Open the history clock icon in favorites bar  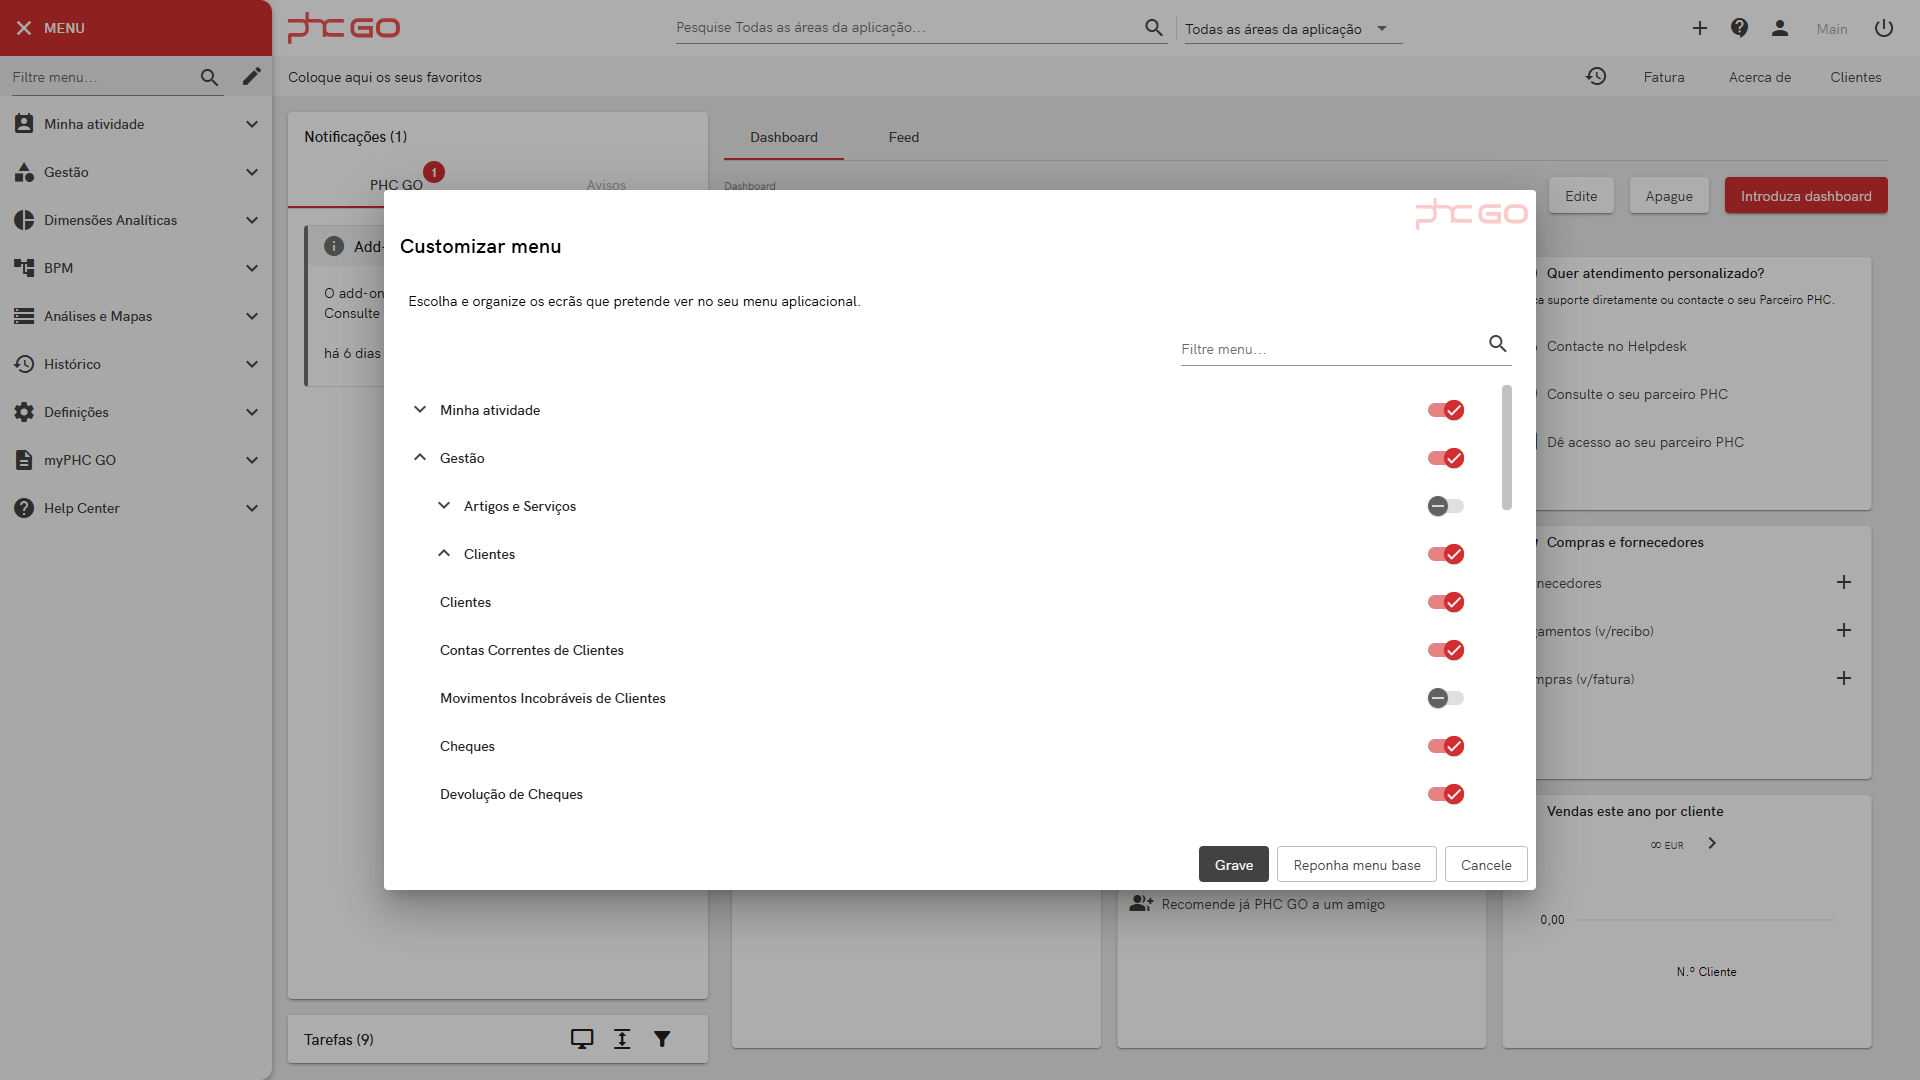[x=1596, y=77]
